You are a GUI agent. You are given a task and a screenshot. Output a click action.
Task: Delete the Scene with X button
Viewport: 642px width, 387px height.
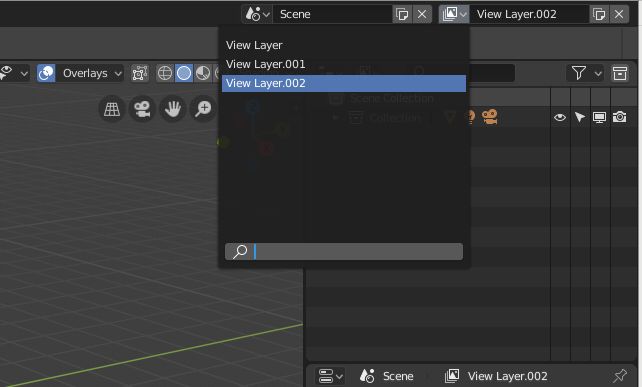pos(422,14)
